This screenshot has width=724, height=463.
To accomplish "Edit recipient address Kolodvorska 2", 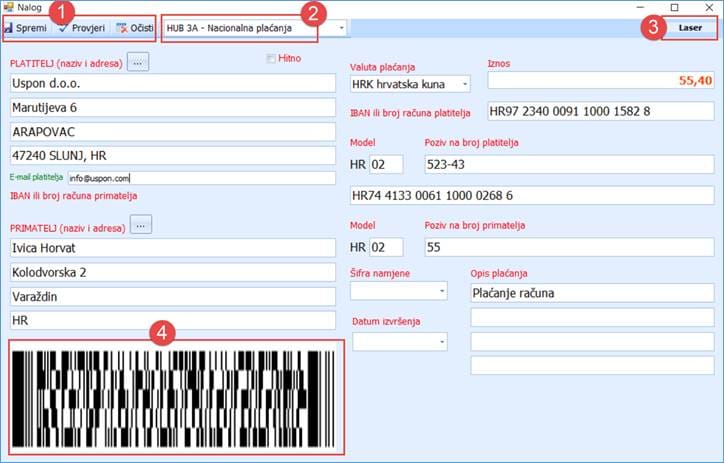I will pos(173,272).
